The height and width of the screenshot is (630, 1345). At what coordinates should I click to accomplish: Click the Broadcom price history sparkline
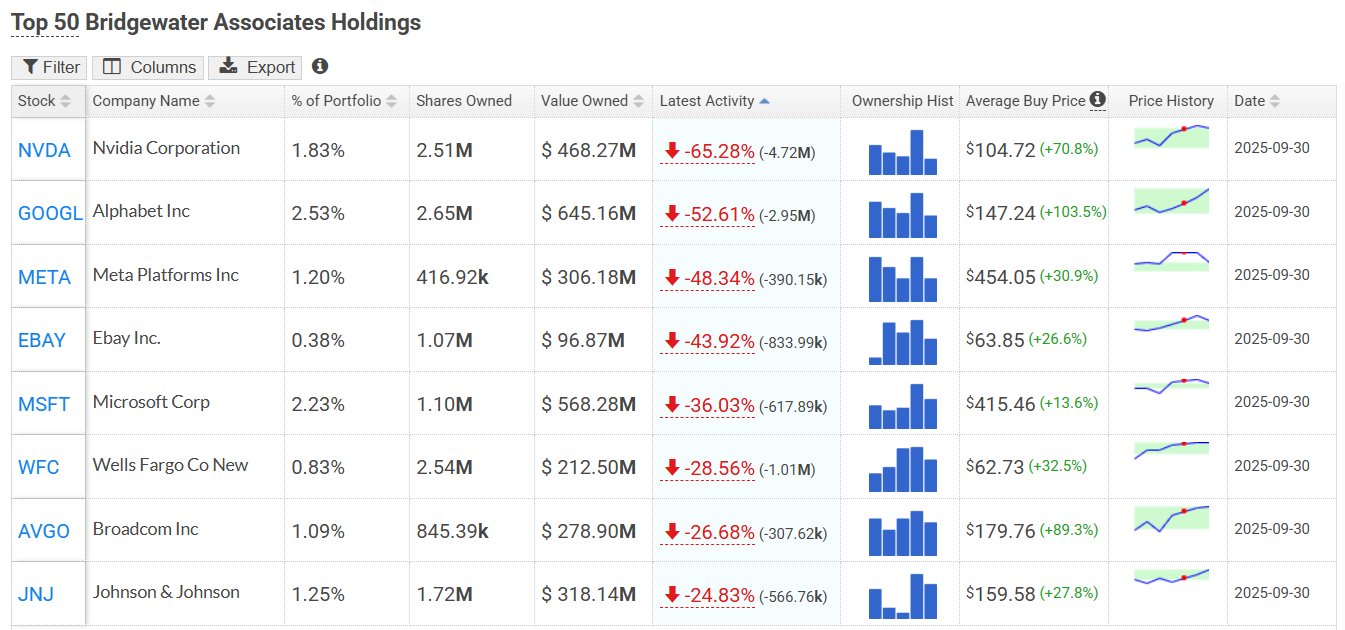[x=1171, y=517]
